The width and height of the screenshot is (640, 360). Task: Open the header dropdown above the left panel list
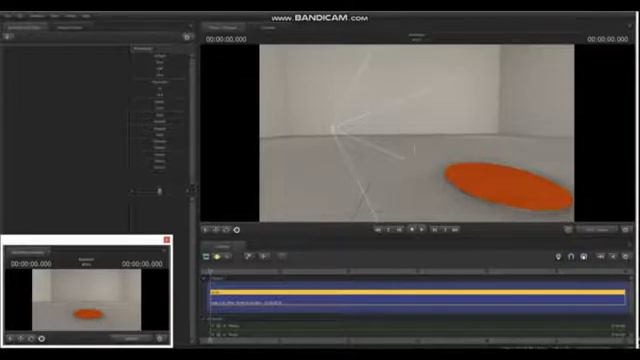(x=142, y=49)
